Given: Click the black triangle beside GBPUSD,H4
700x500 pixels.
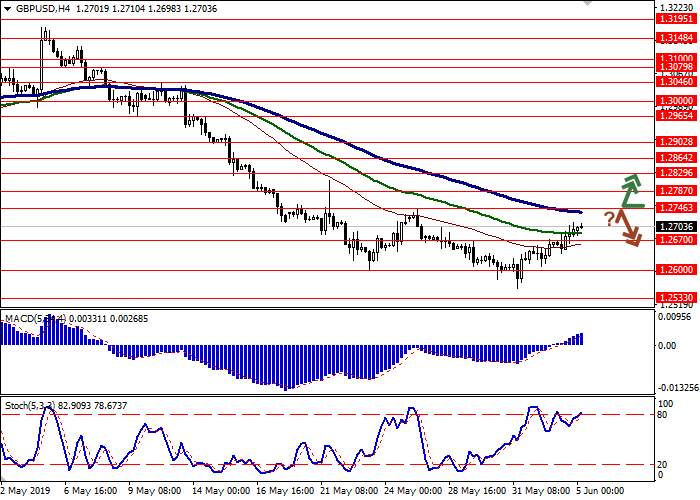Looking at the screenshot, I should point(7,8).
